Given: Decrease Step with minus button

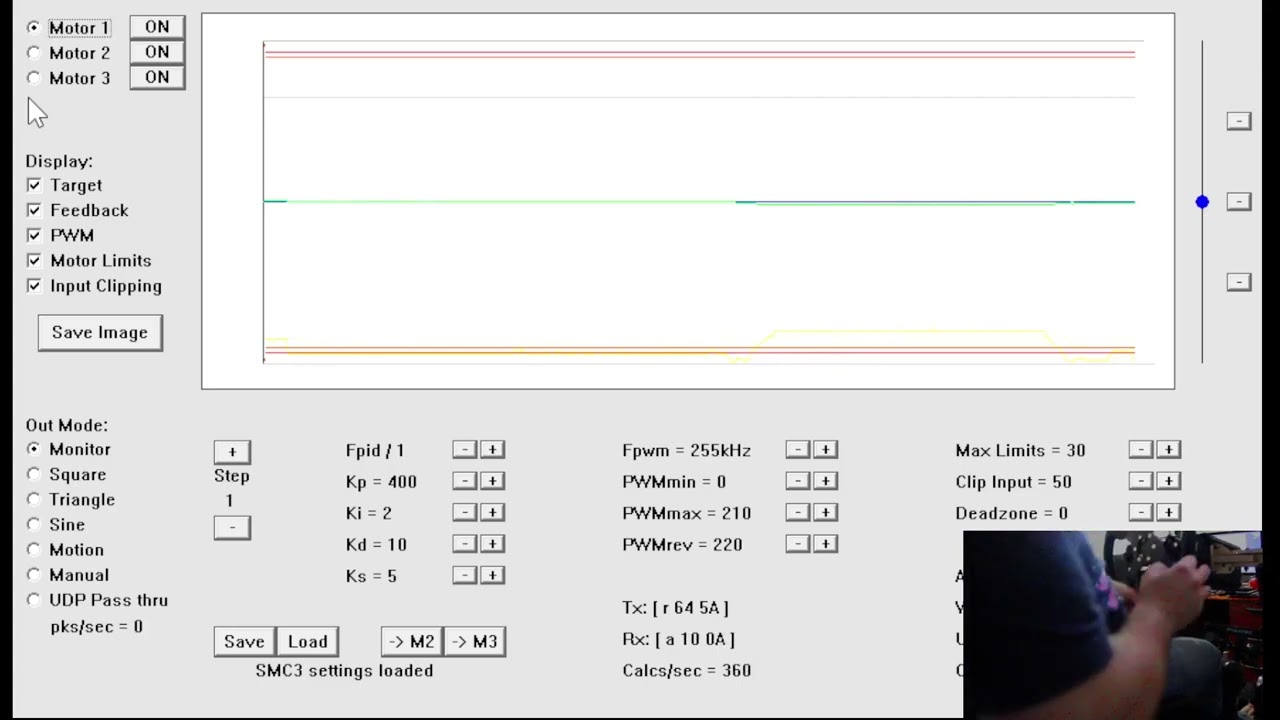Looking at the screenshot, I should tap(232, 527).
